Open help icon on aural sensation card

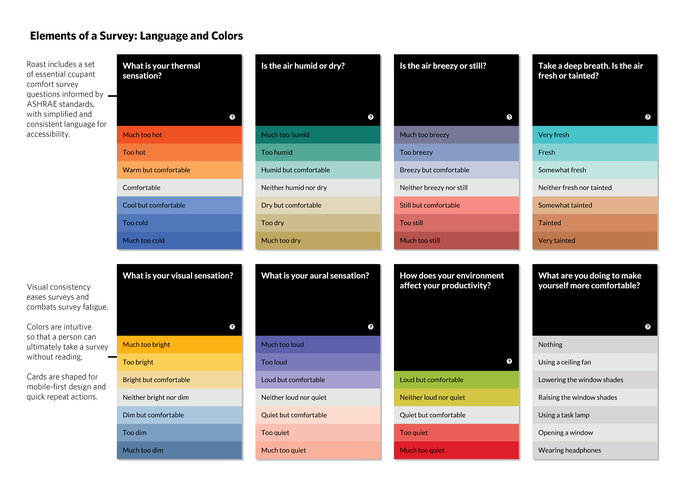click(371, 327)
